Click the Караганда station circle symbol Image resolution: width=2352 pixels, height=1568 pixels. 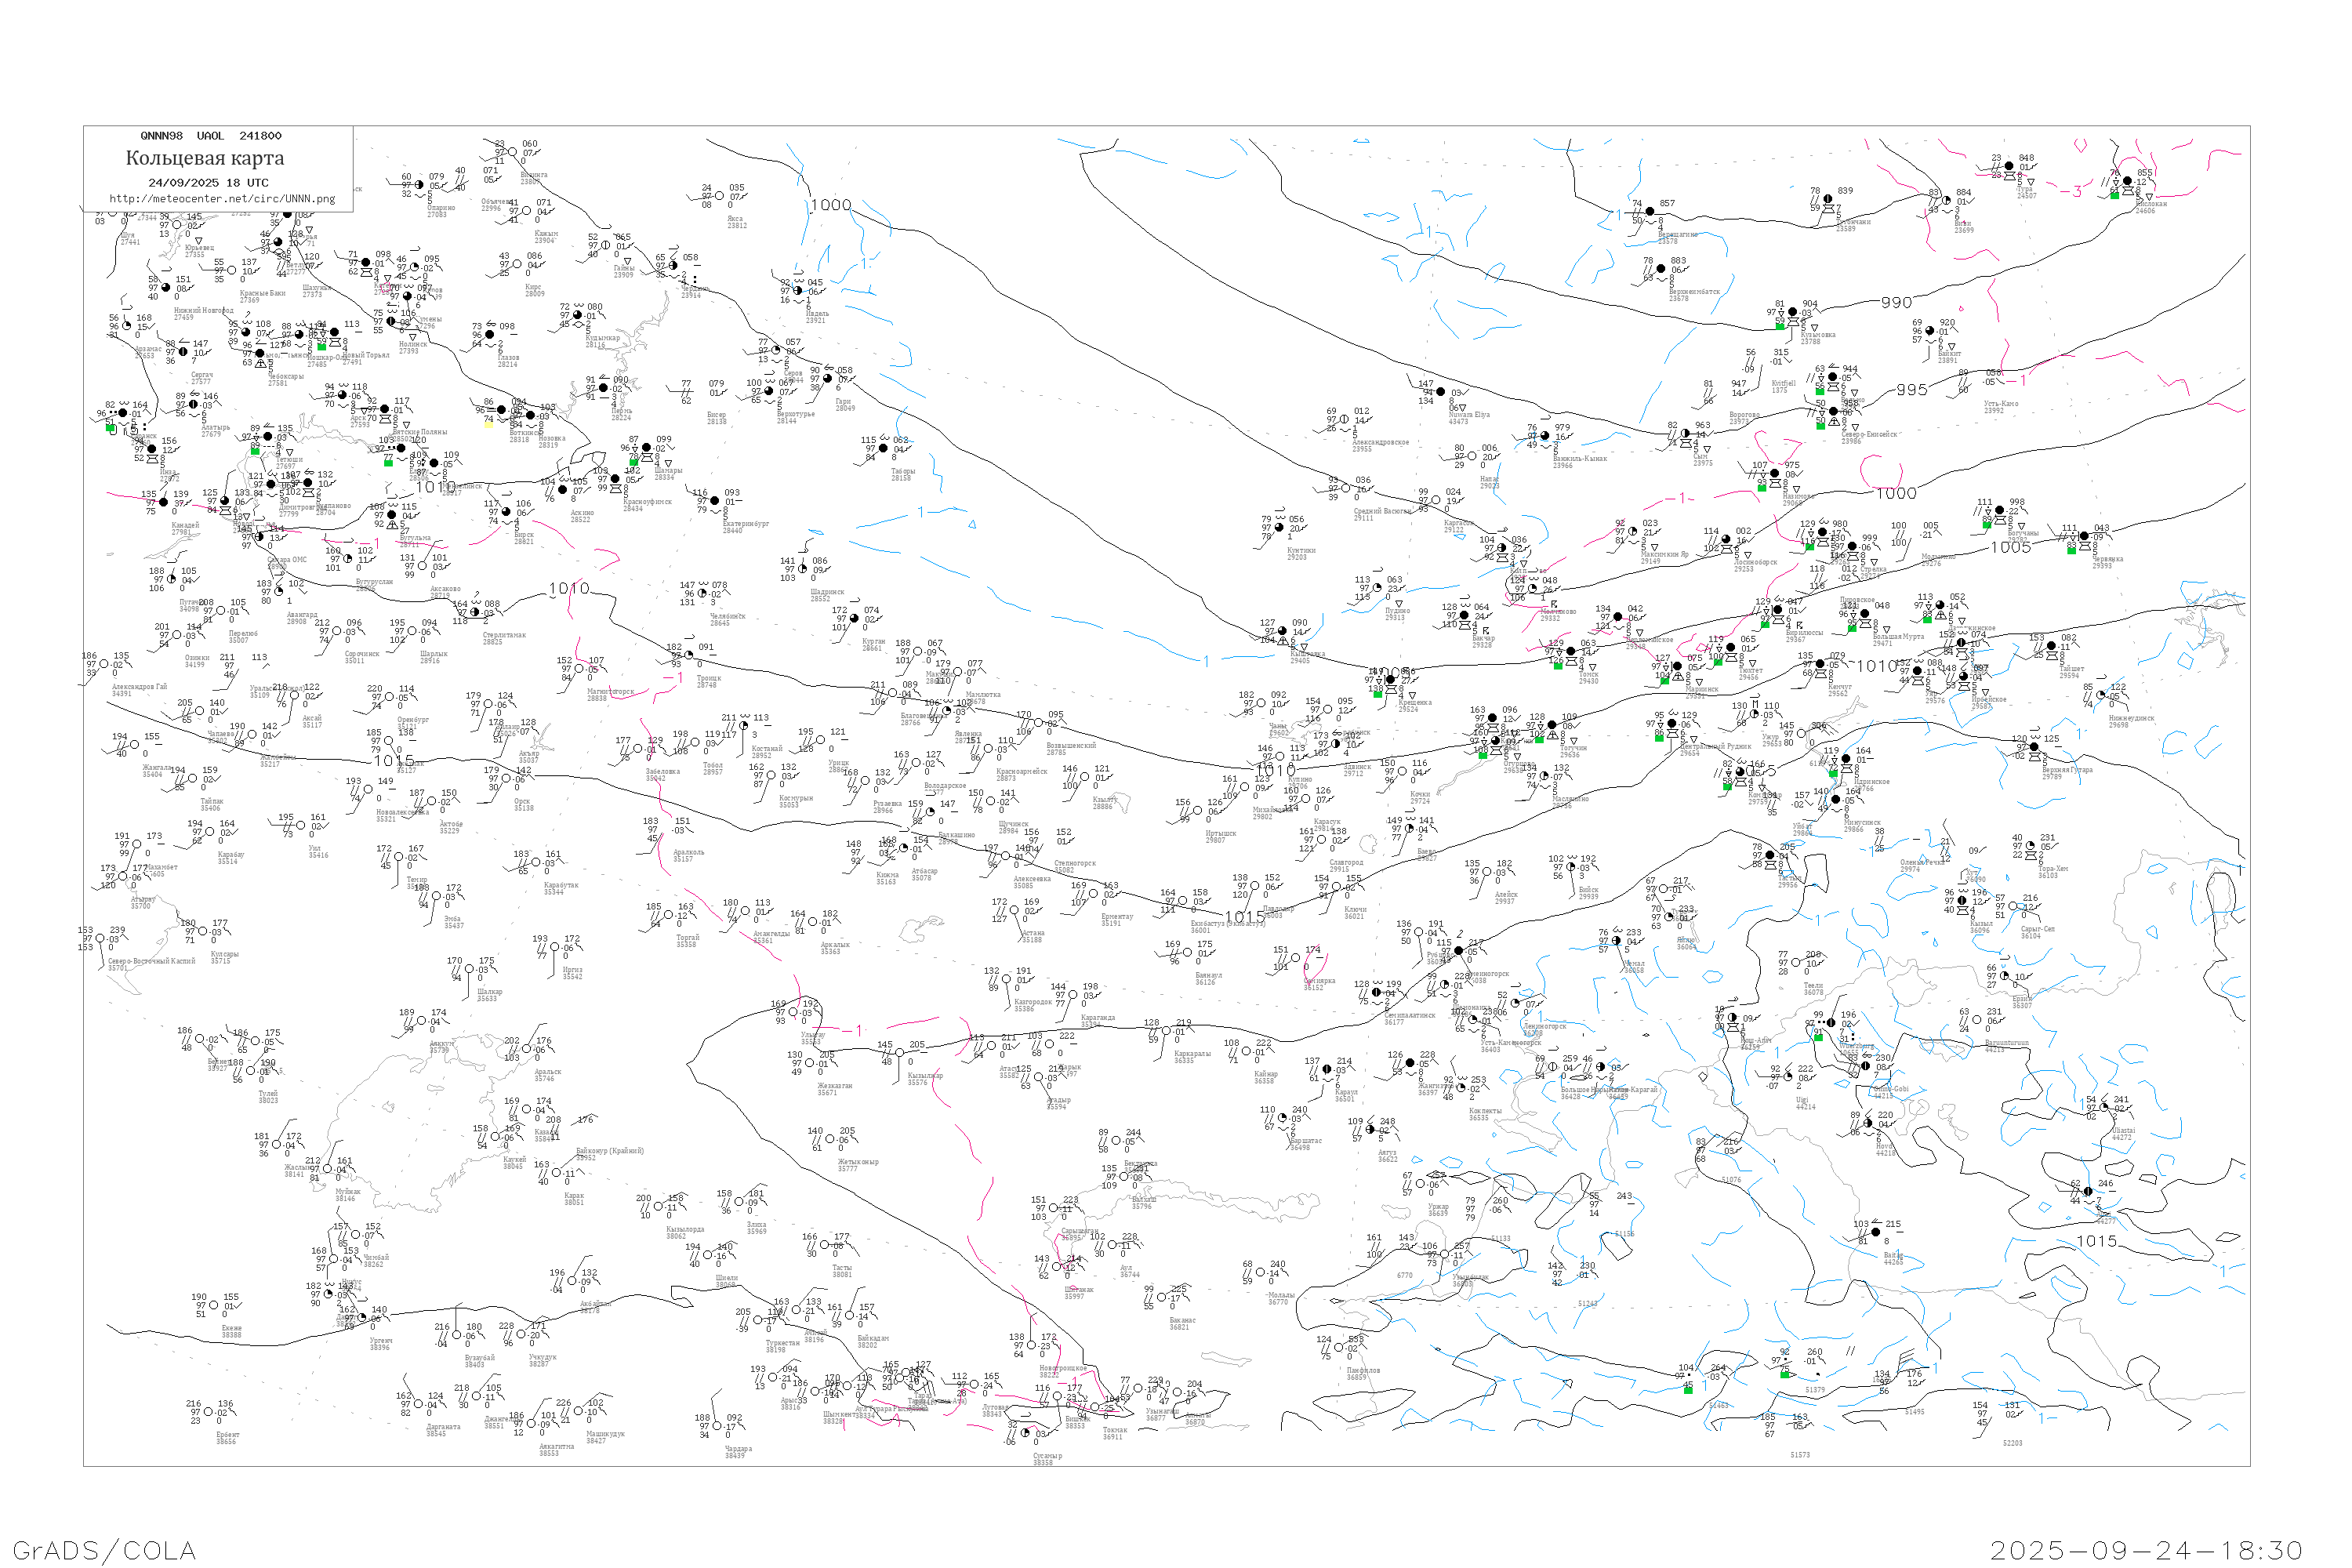(x=1073, y=996)
